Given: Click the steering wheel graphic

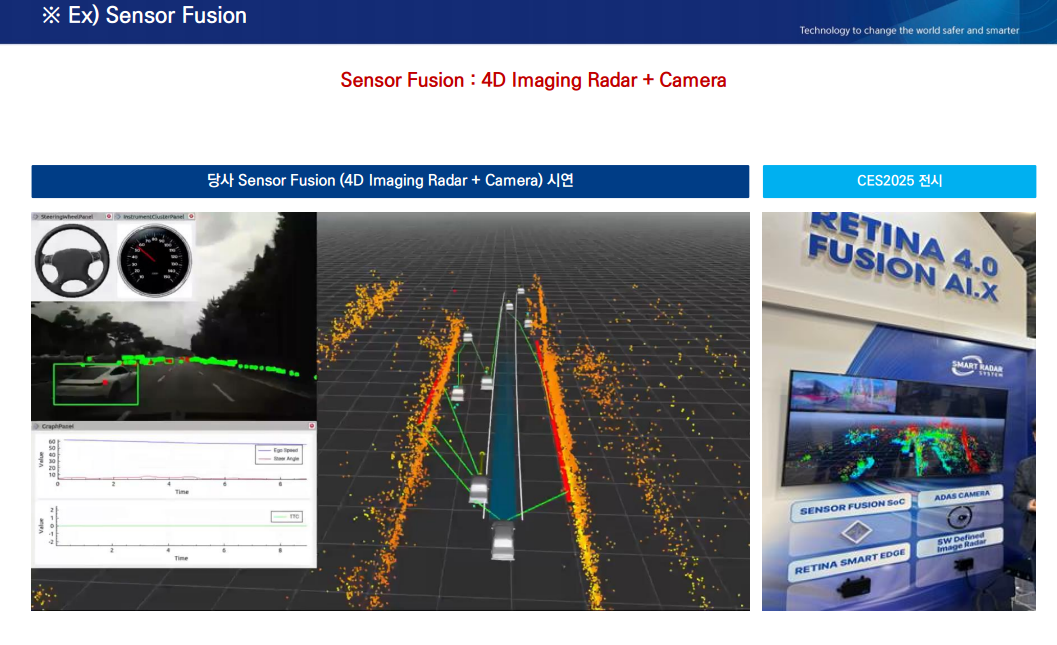Looking at the screenshot, I should coord(71,260).
